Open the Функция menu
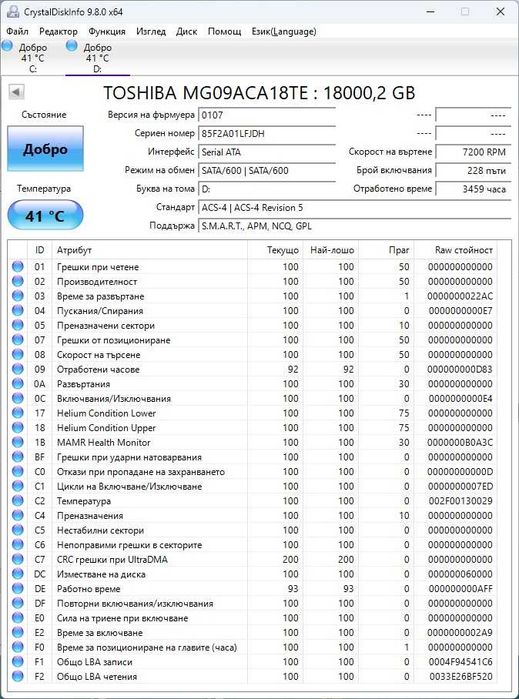 pyautogui.click(x=107, y=32)
